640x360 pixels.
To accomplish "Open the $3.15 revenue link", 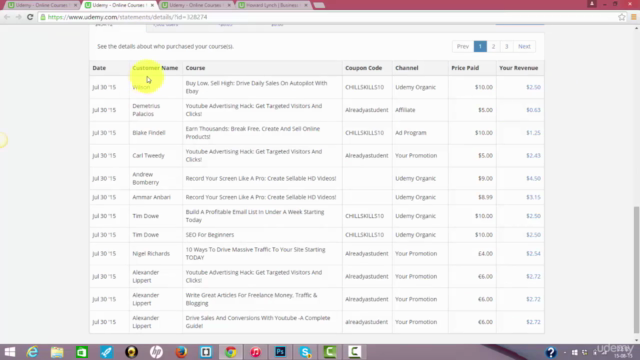I will (533, 197).
